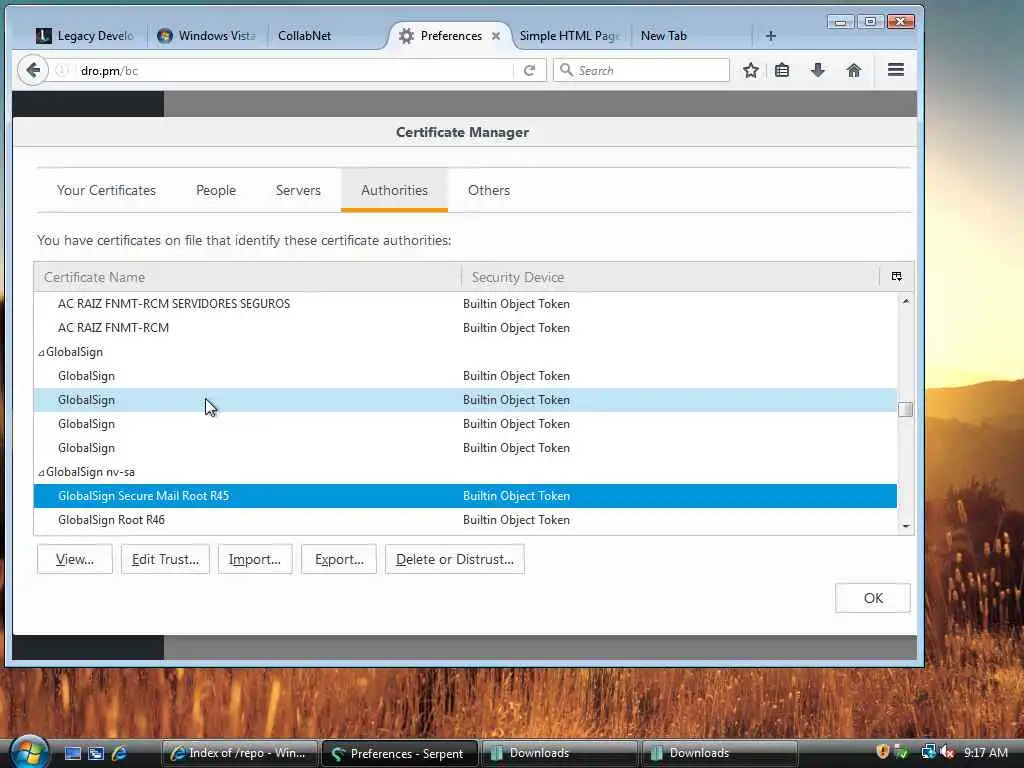The width and height of the screenshot is (1024, 768).
Task: Click the GlobalSign nv-sa group label
Action: pyautogui.click(x=90, y=472)
